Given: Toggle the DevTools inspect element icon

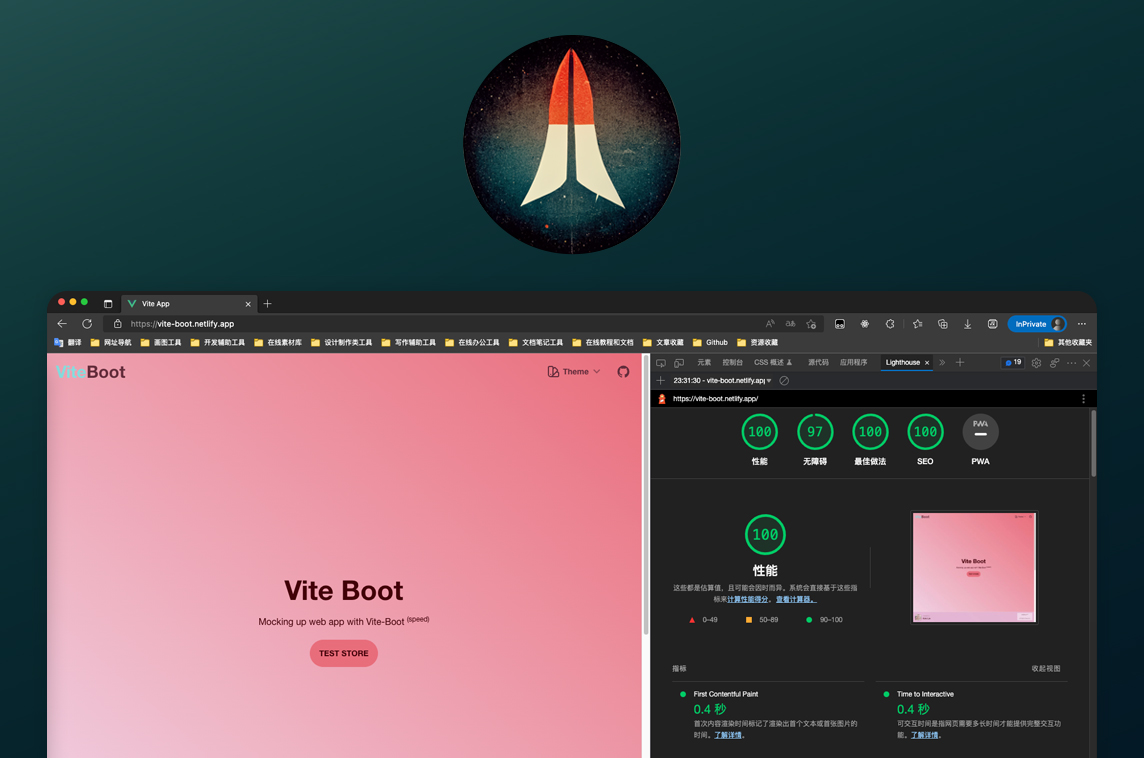Looking at the screenshot, I should pyautogui.click(x=661, y=363).
